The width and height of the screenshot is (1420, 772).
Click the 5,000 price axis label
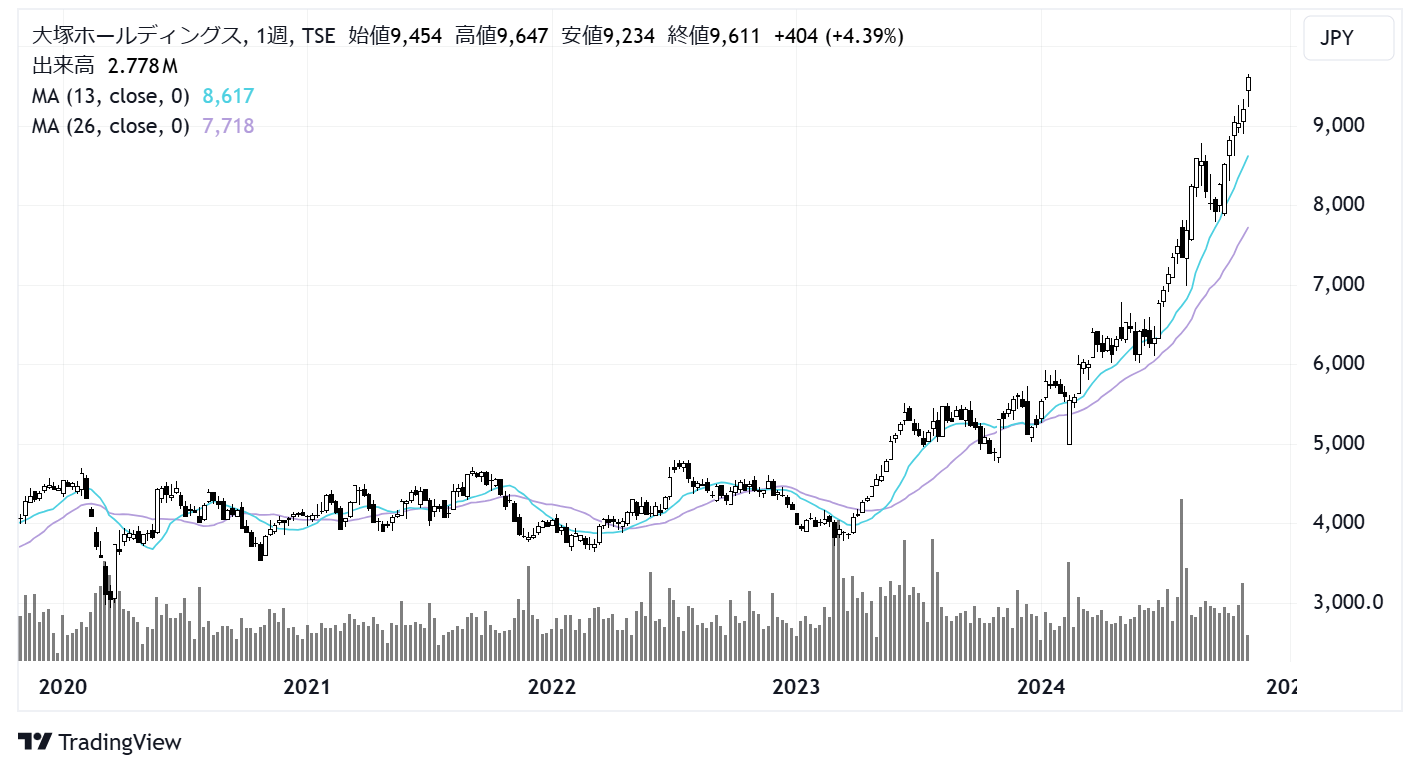(x=1337, y=443)
